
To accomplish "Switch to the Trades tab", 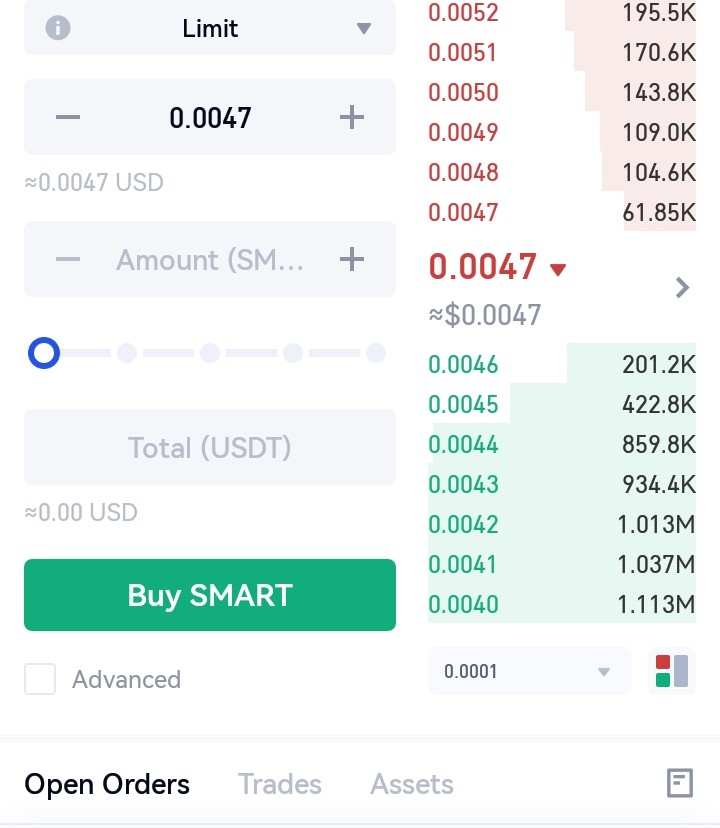I will (279, 784).
